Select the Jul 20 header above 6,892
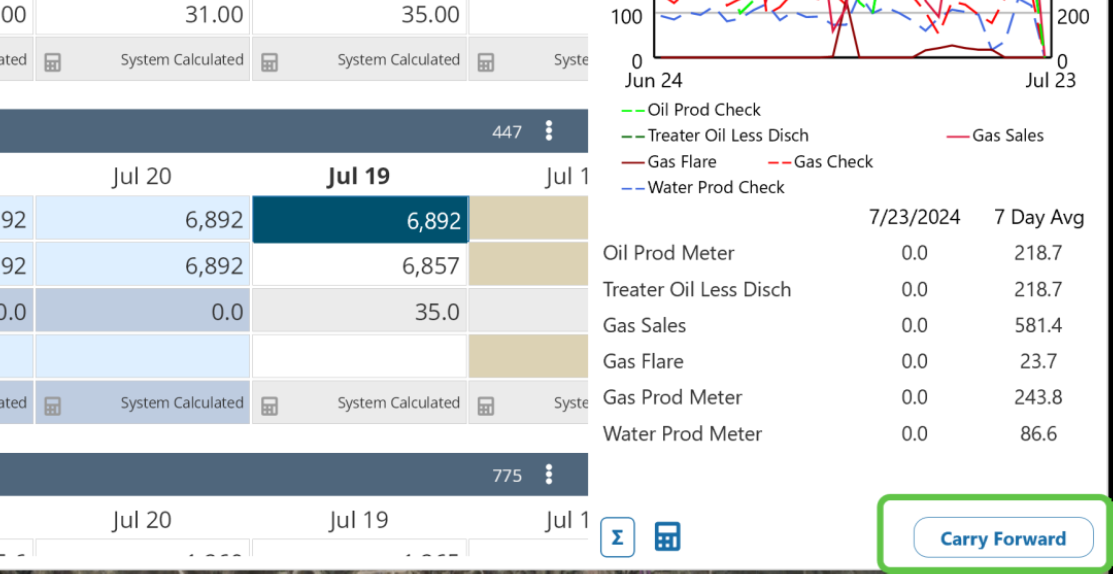The width and height of the screenshot is (1113, 574). pos(142,177)
